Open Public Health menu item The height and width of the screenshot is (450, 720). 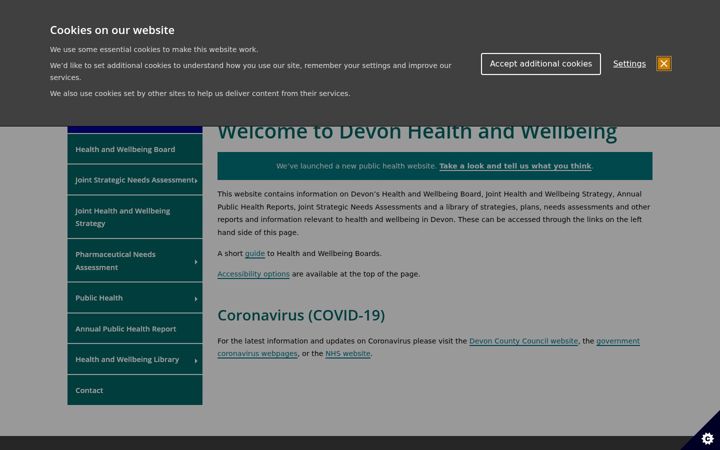tap(135, 298)
